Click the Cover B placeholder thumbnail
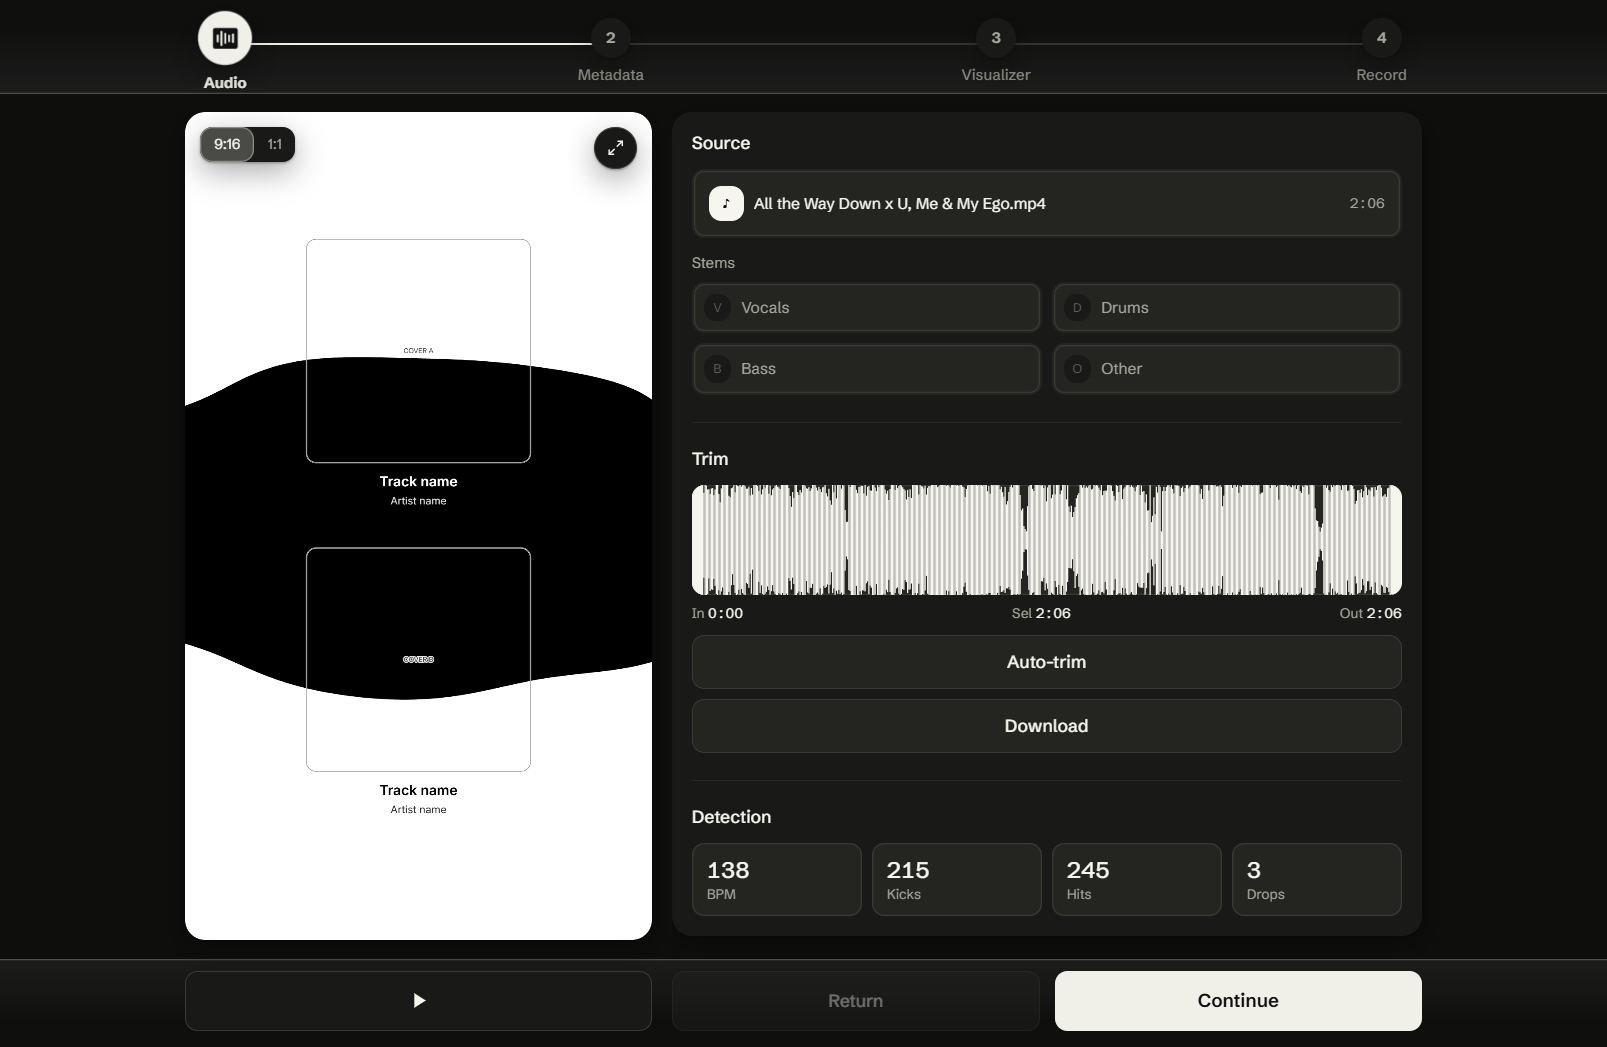Image resolution: width=1607 pixels, height=1047 pixels. tap(418, 659)
